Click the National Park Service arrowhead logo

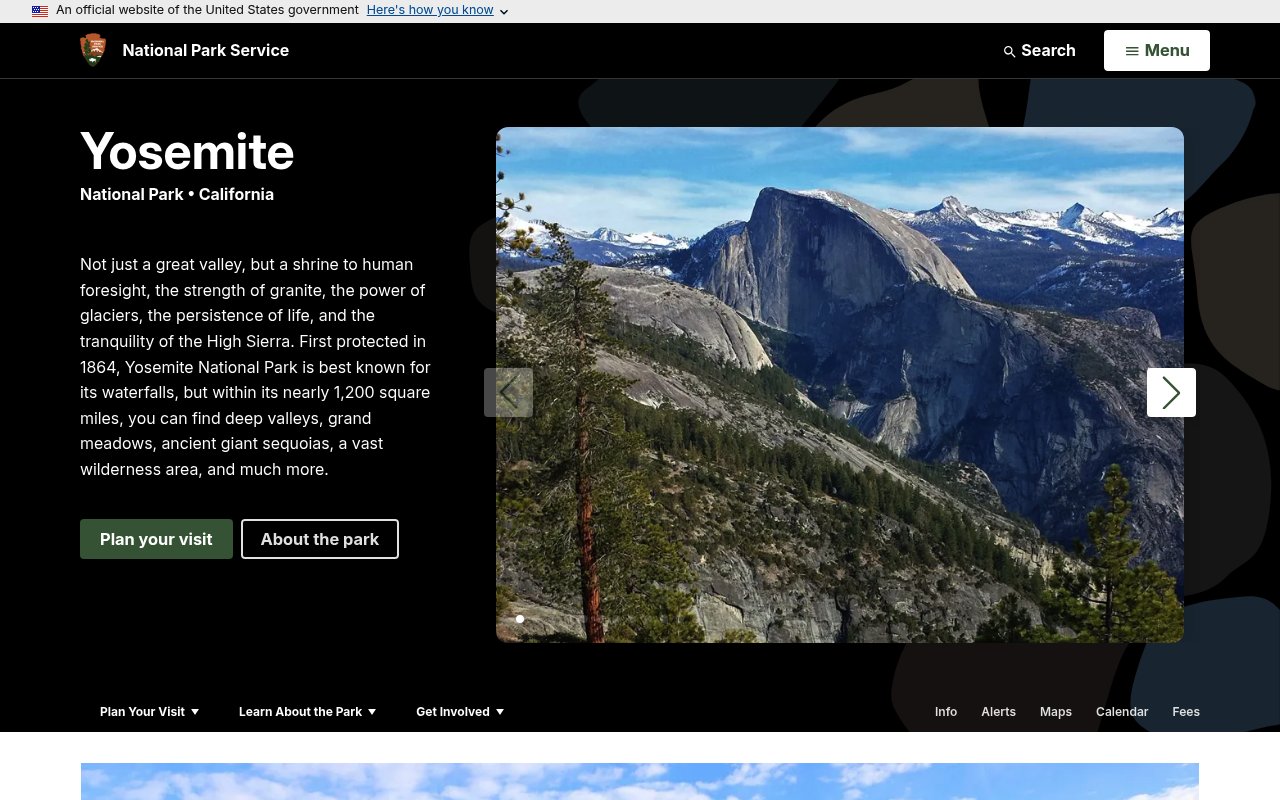93,50
